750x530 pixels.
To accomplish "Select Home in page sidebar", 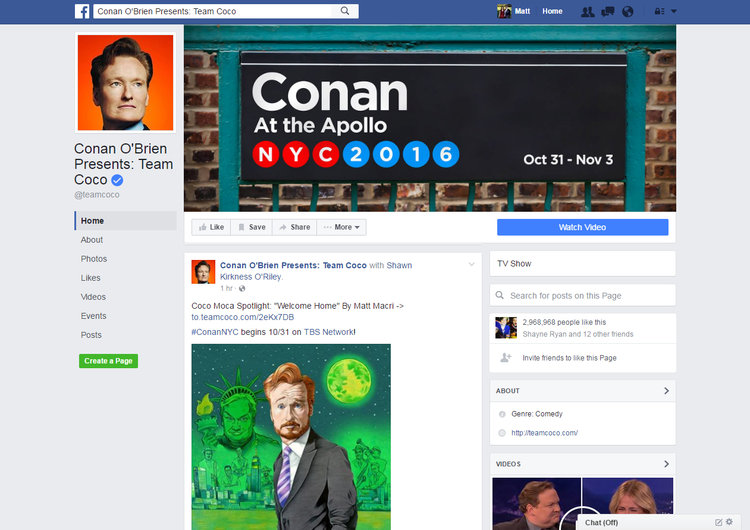I will [125, 221].
